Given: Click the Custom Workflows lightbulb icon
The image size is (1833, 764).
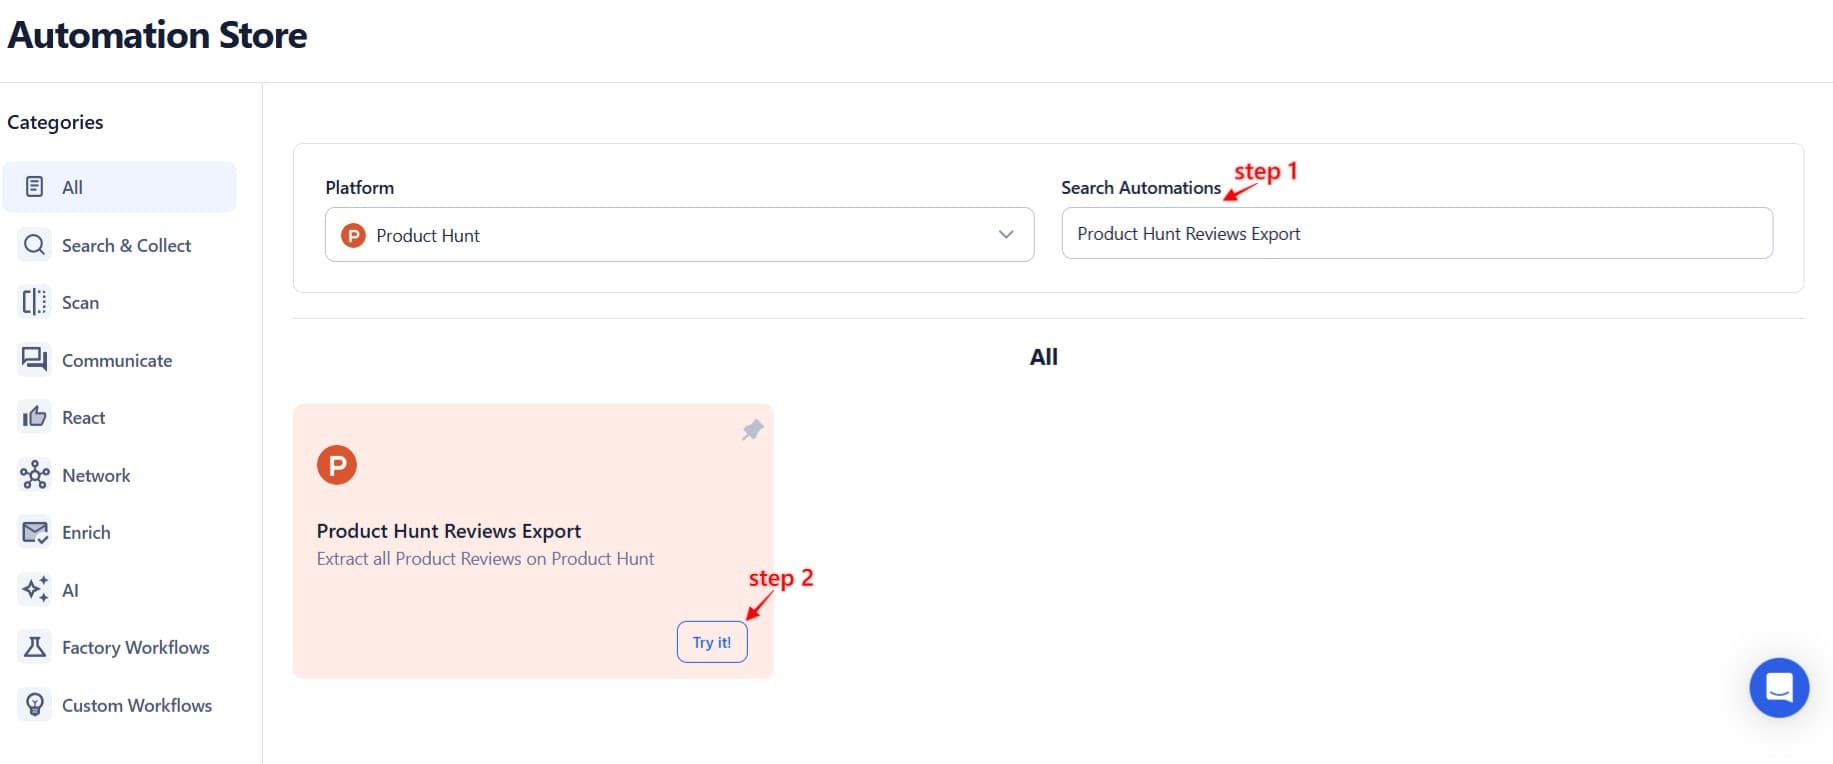Looking at the screenshot, I should coord(34,705).
